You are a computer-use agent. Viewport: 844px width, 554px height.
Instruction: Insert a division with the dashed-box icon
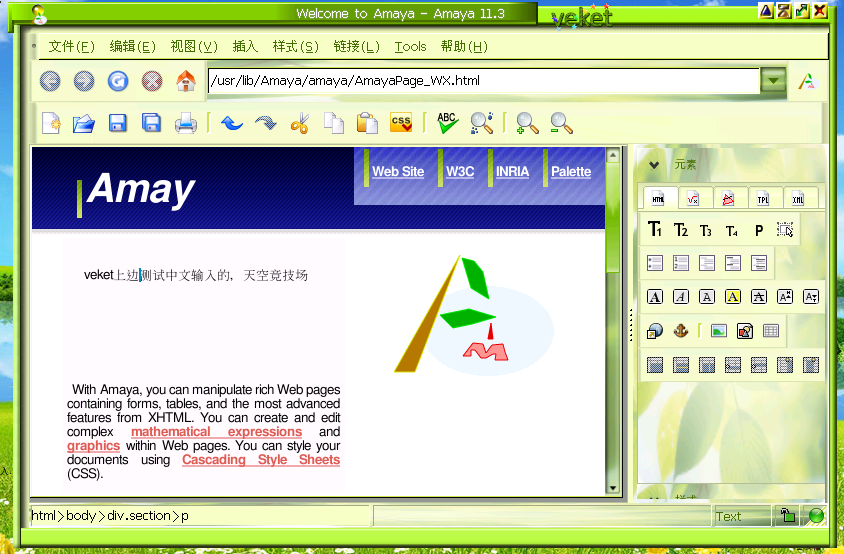coord(785,230)
